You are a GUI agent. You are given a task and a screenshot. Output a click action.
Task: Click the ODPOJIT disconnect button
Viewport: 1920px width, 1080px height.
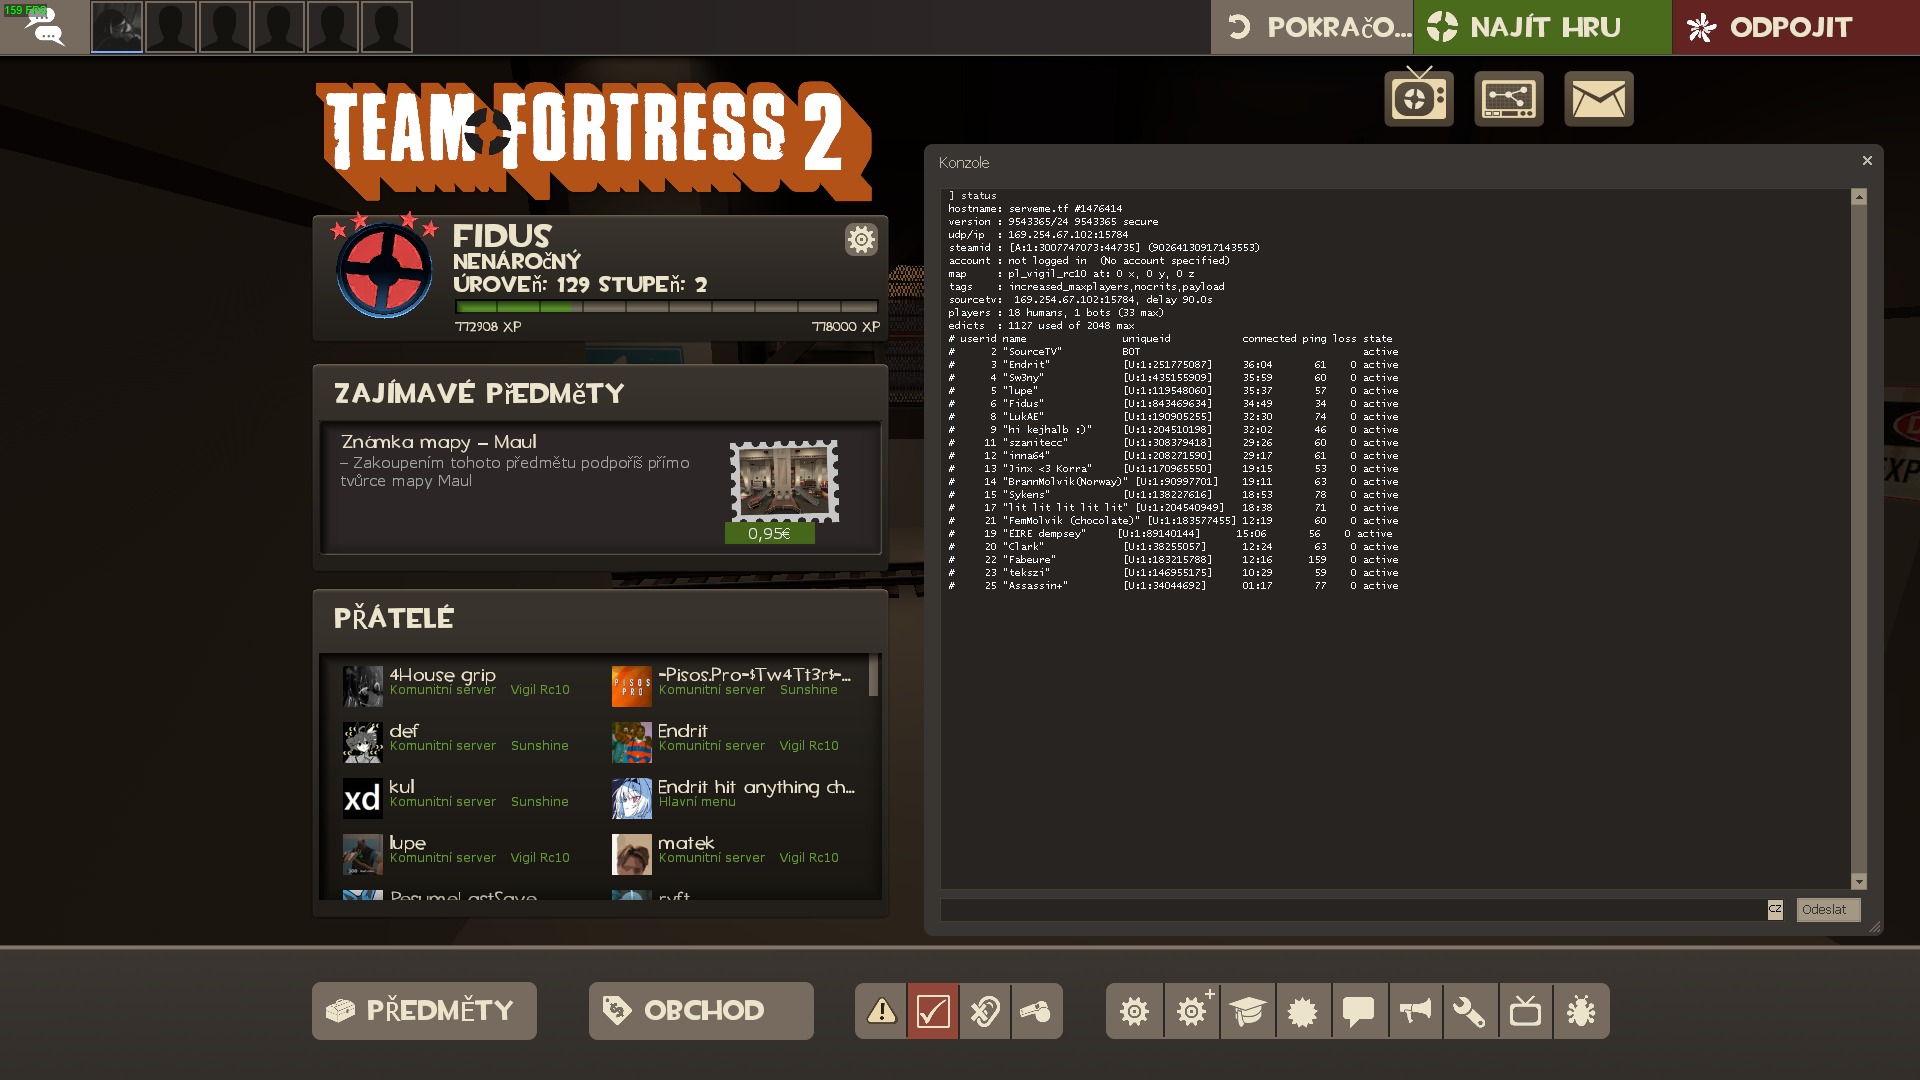[x=1794, y=27]
